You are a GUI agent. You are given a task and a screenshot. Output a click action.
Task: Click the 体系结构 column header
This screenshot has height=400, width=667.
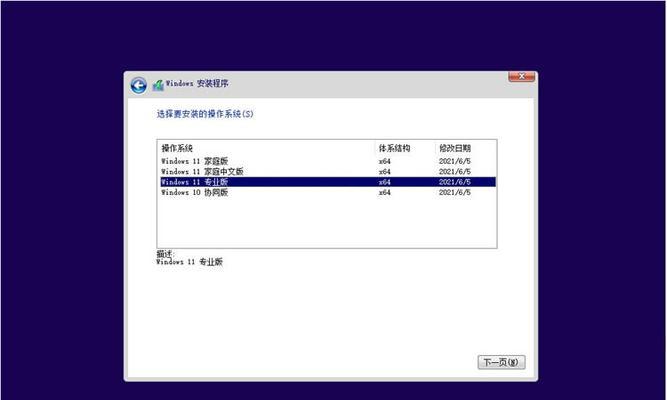(394, 148)
